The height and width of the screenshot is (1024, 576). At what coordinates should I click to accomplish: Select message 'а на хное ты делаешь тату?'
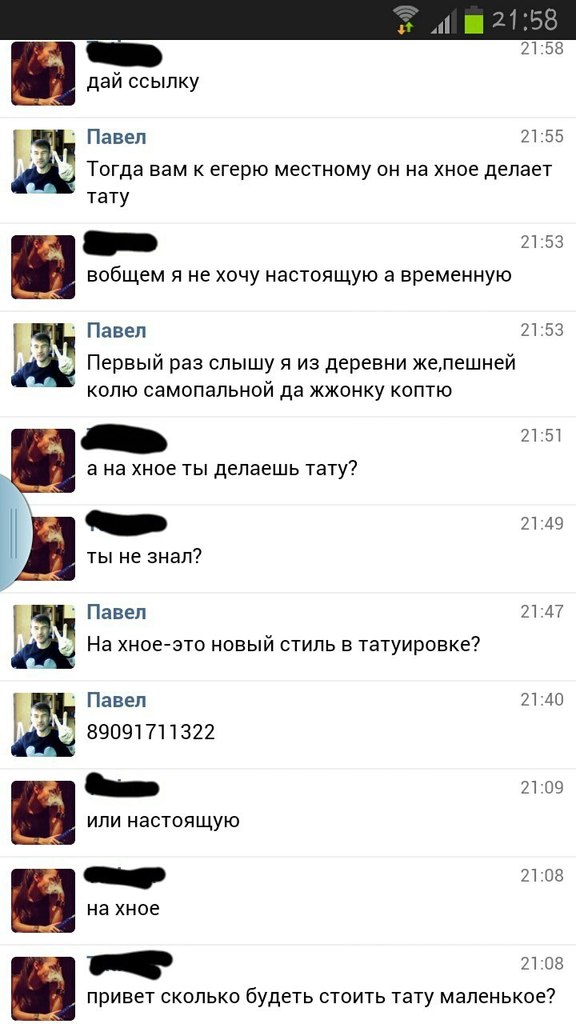click(x=223, y=469)
